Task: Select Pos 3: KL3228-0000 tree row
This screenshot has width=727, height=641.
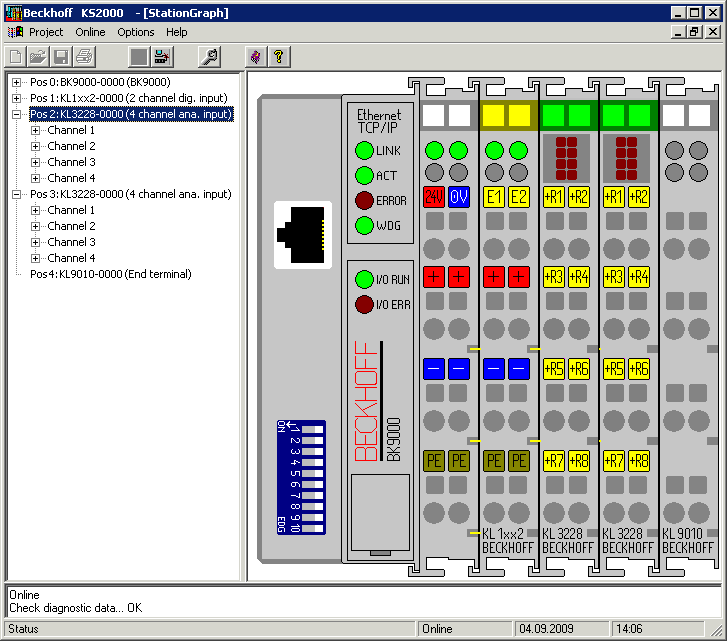Action: [x=131, y=194]
